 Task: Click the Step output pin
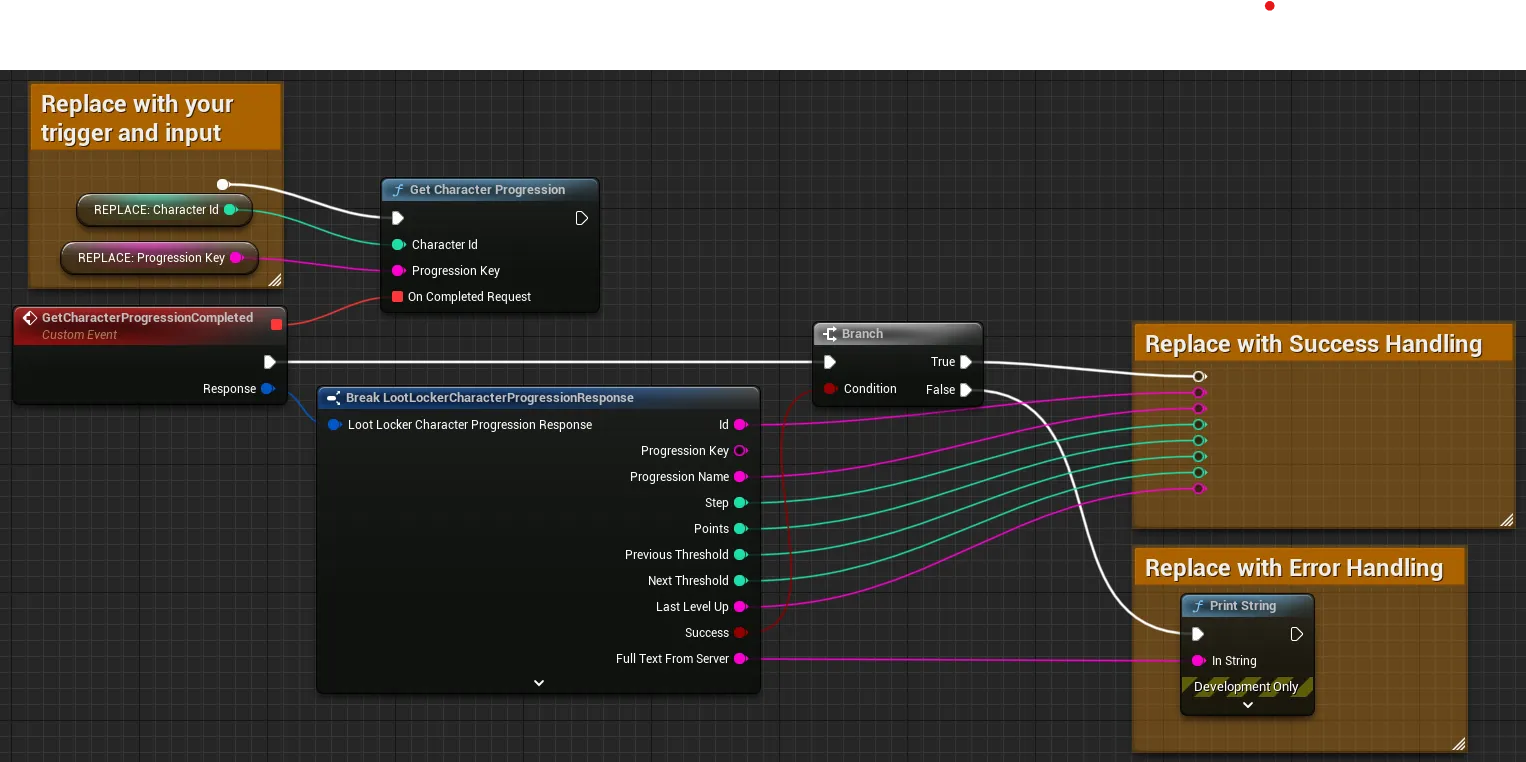[x=741, y=502]
